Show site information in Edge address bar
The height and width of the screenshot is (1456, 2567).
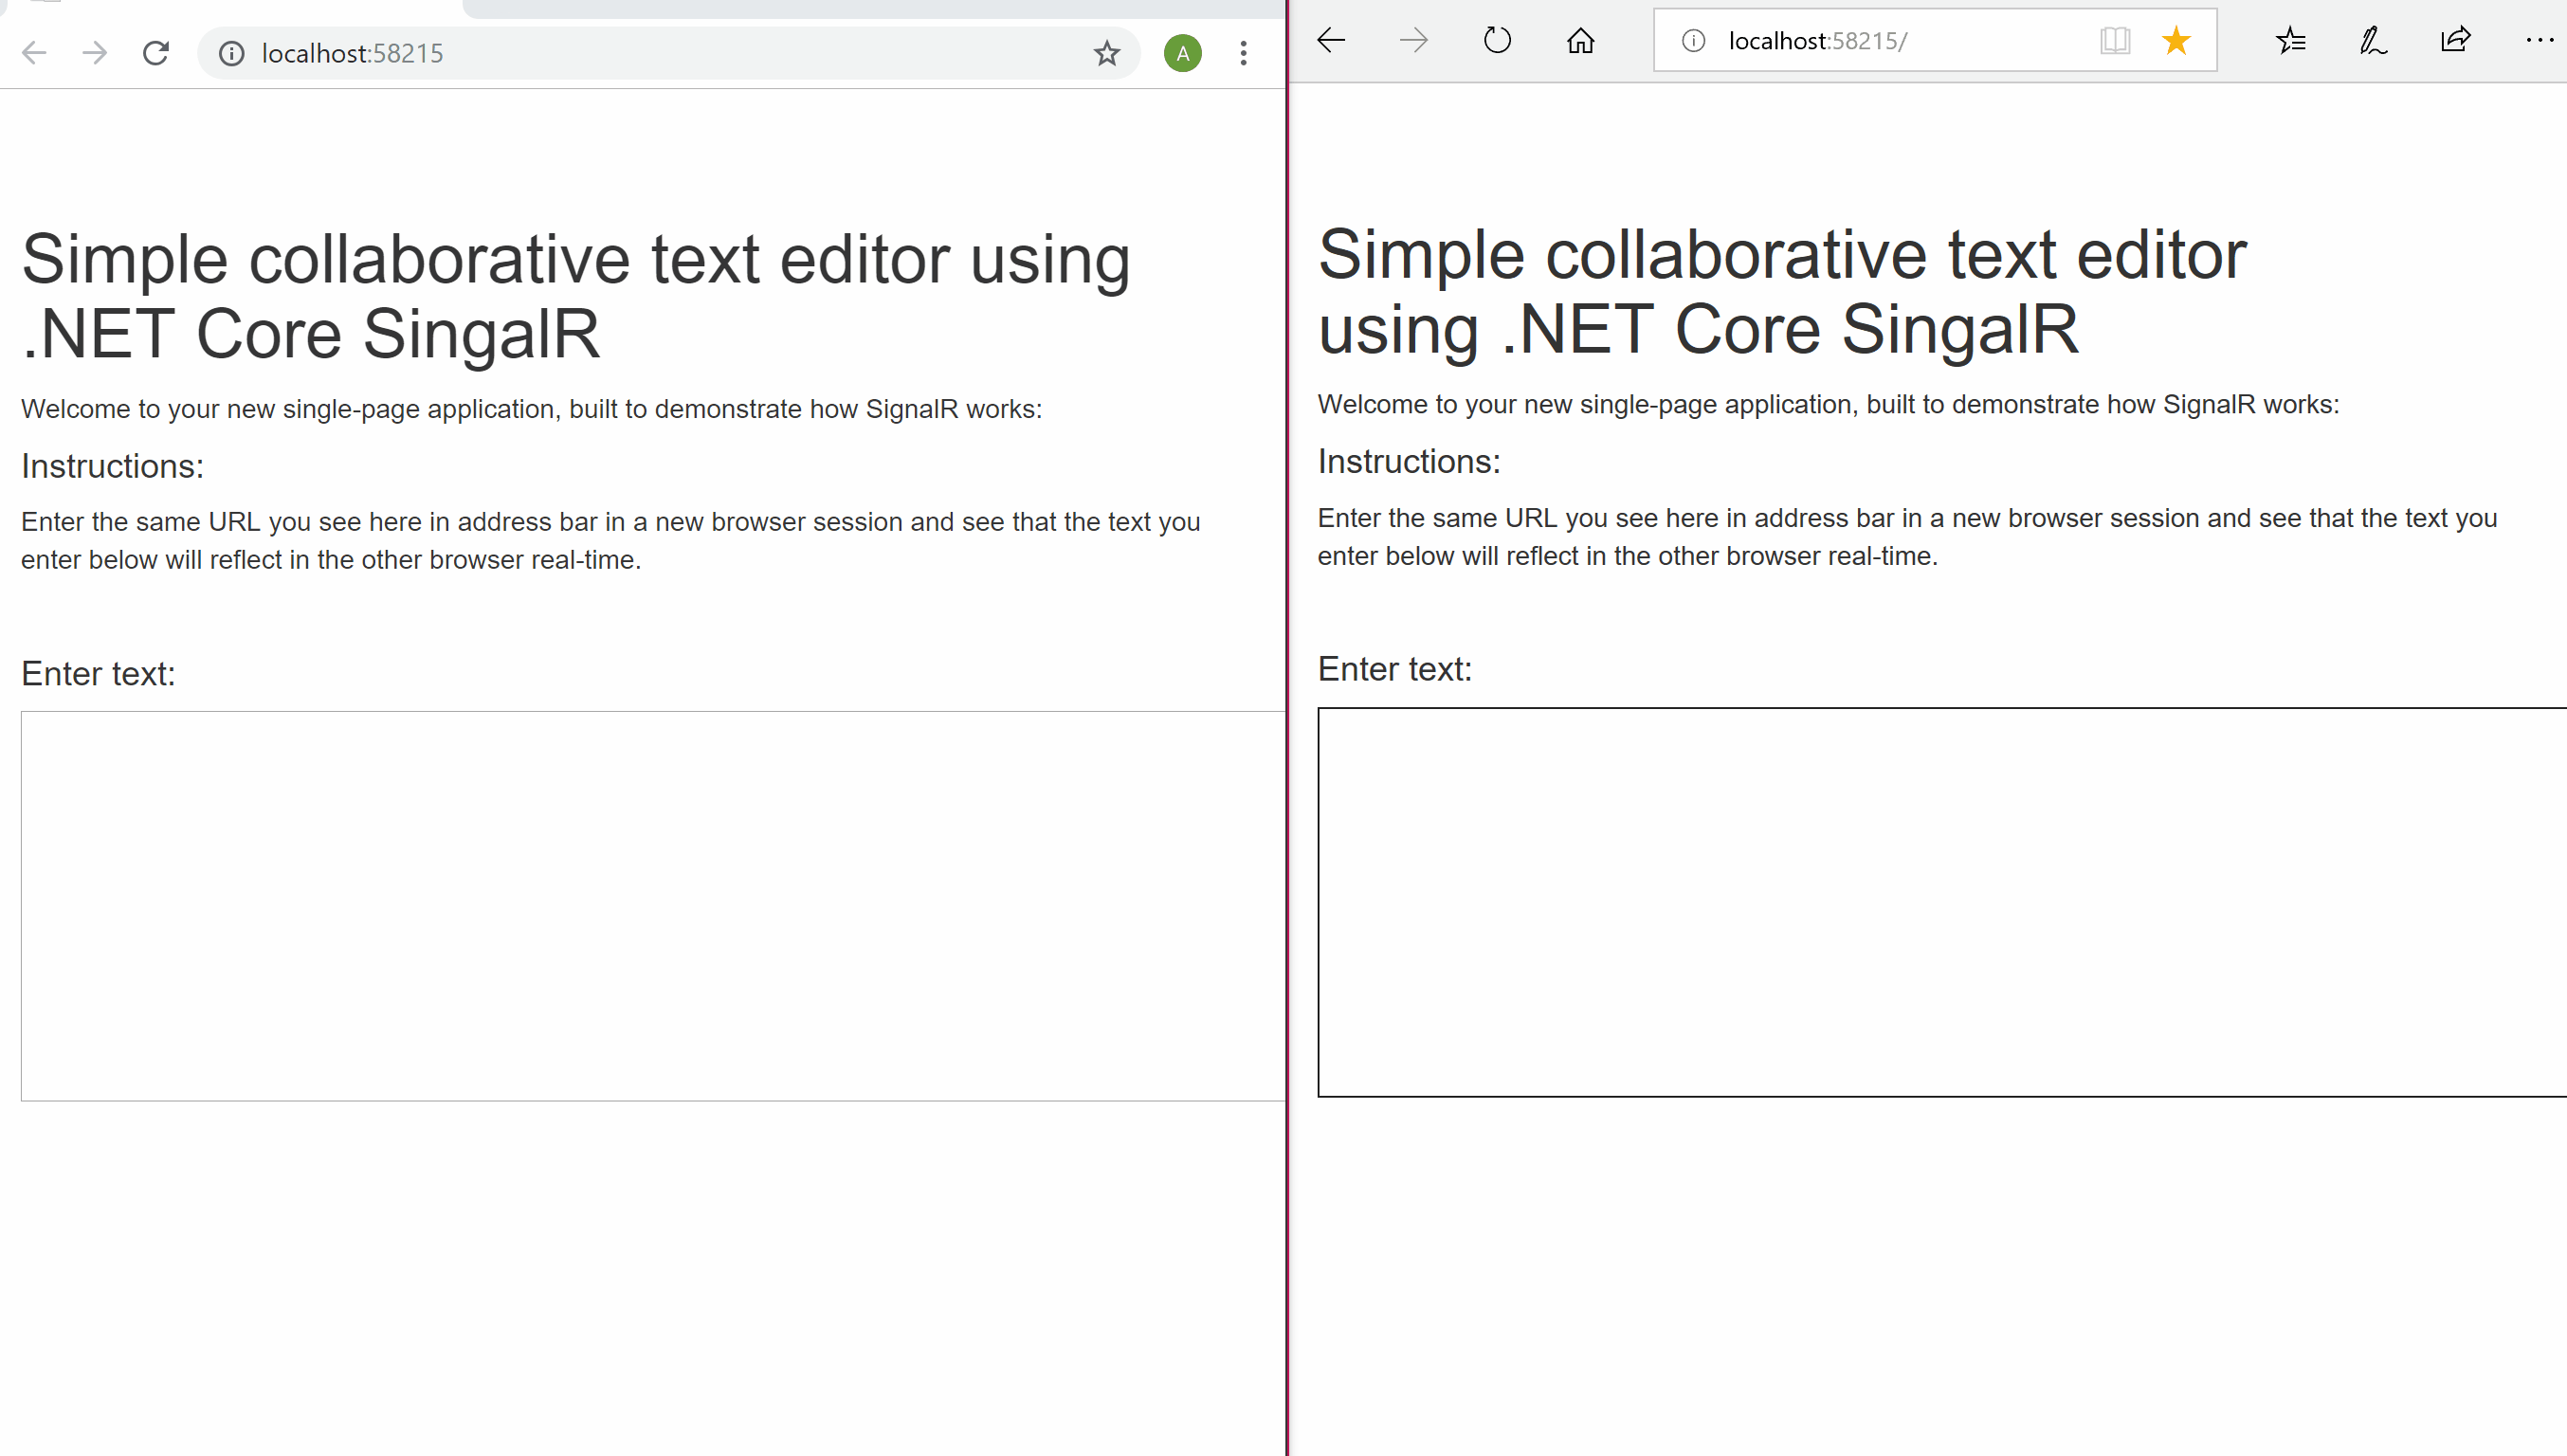1693,40
